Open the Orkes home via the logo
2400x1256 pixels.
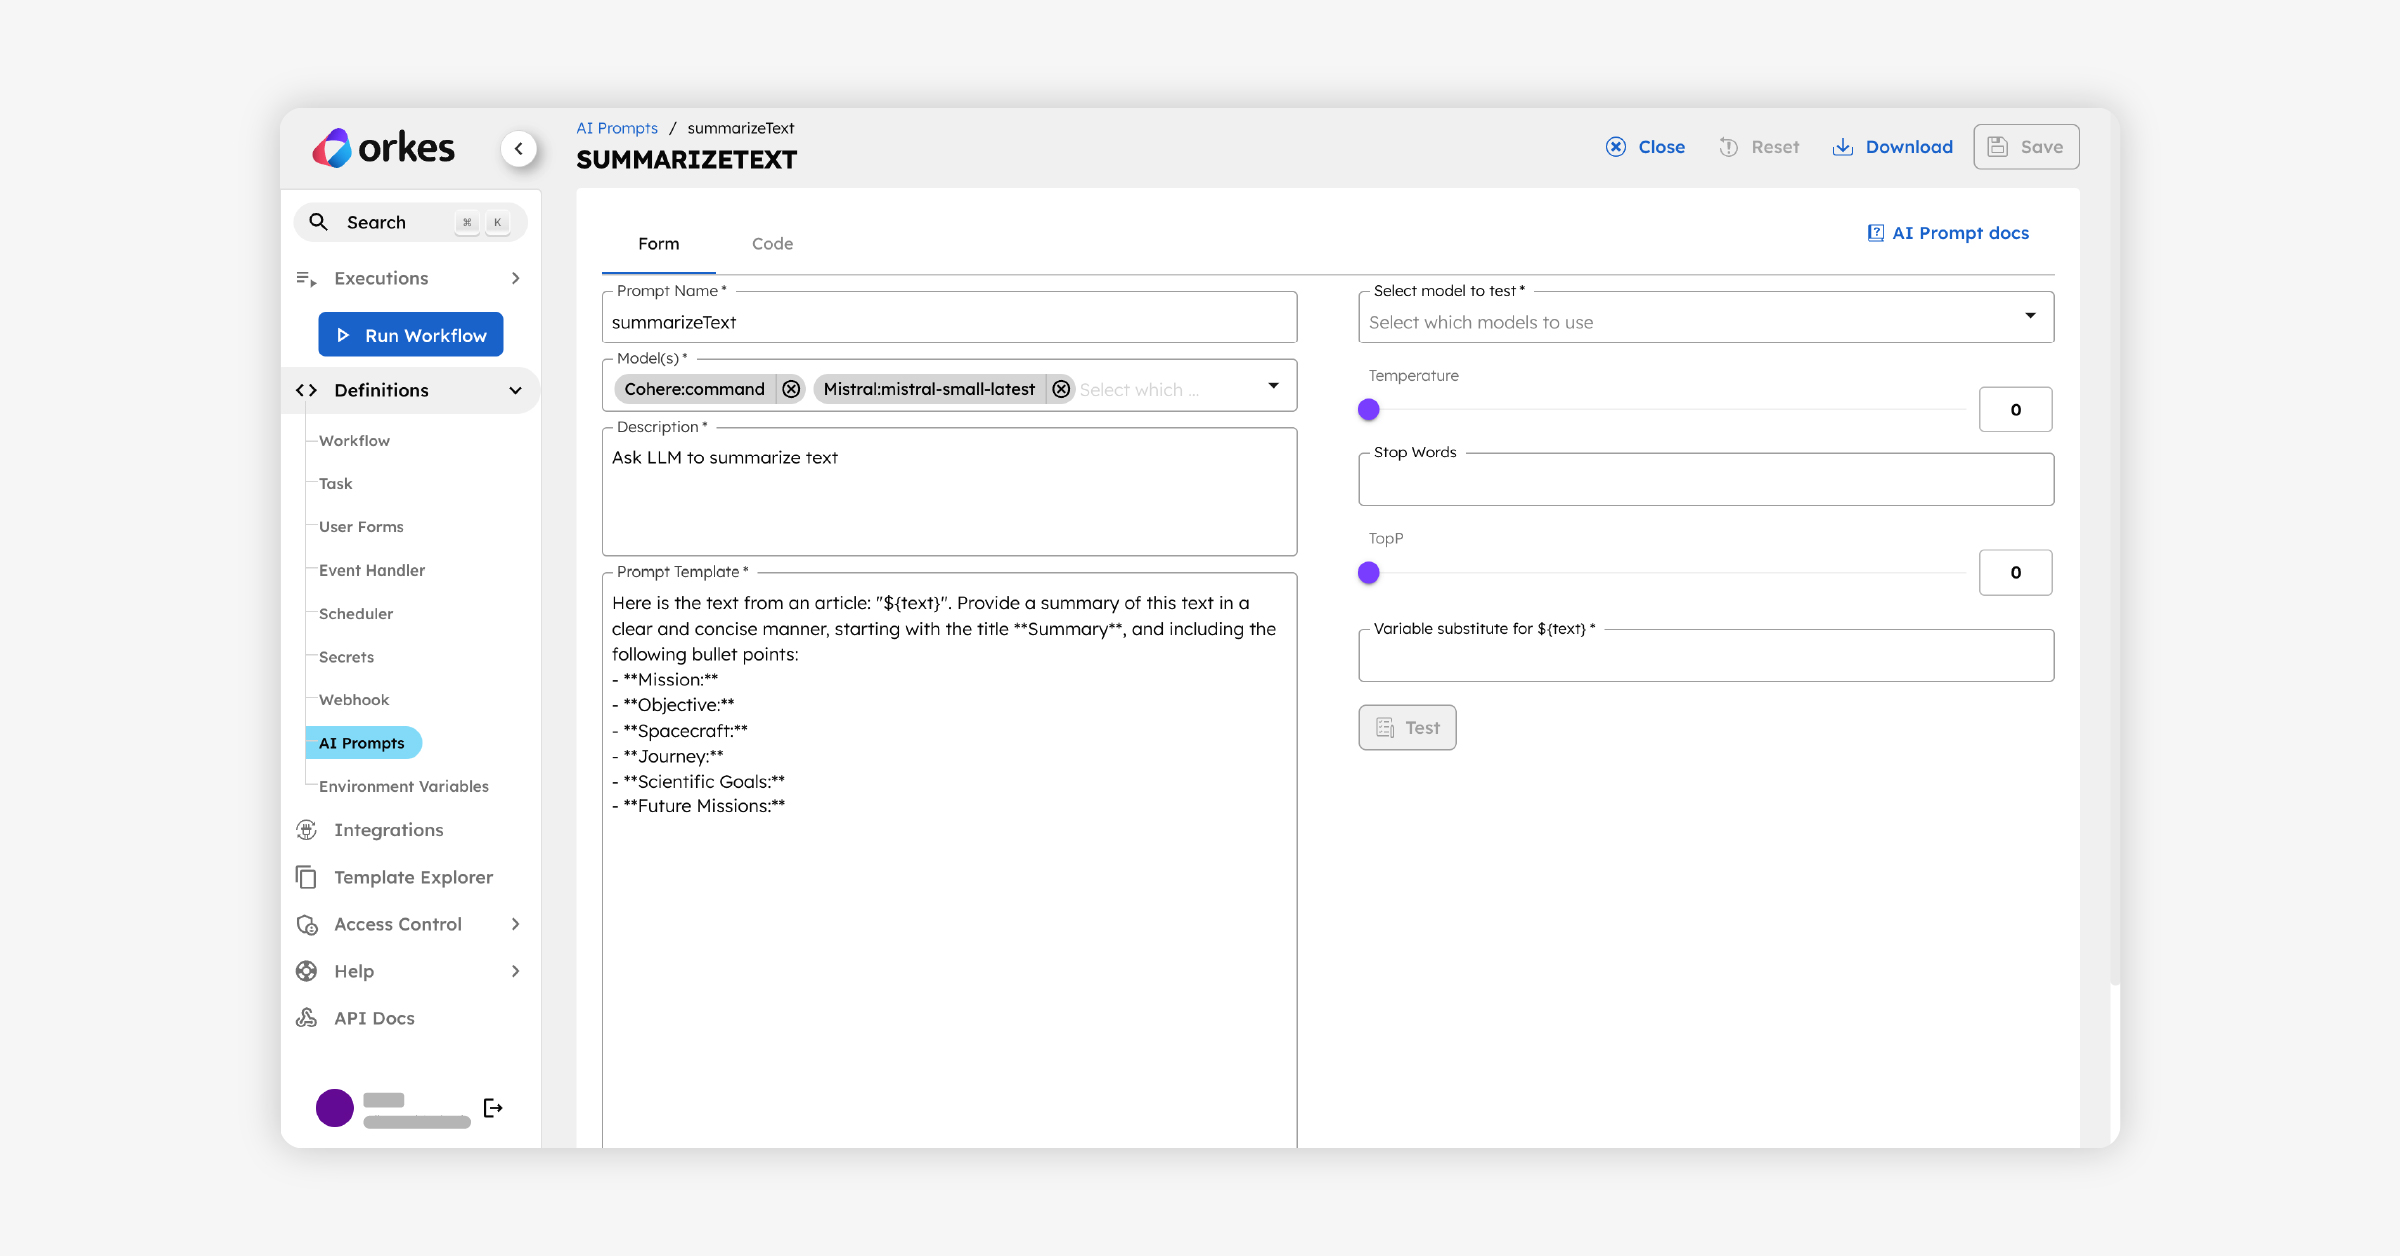[383, 147]
